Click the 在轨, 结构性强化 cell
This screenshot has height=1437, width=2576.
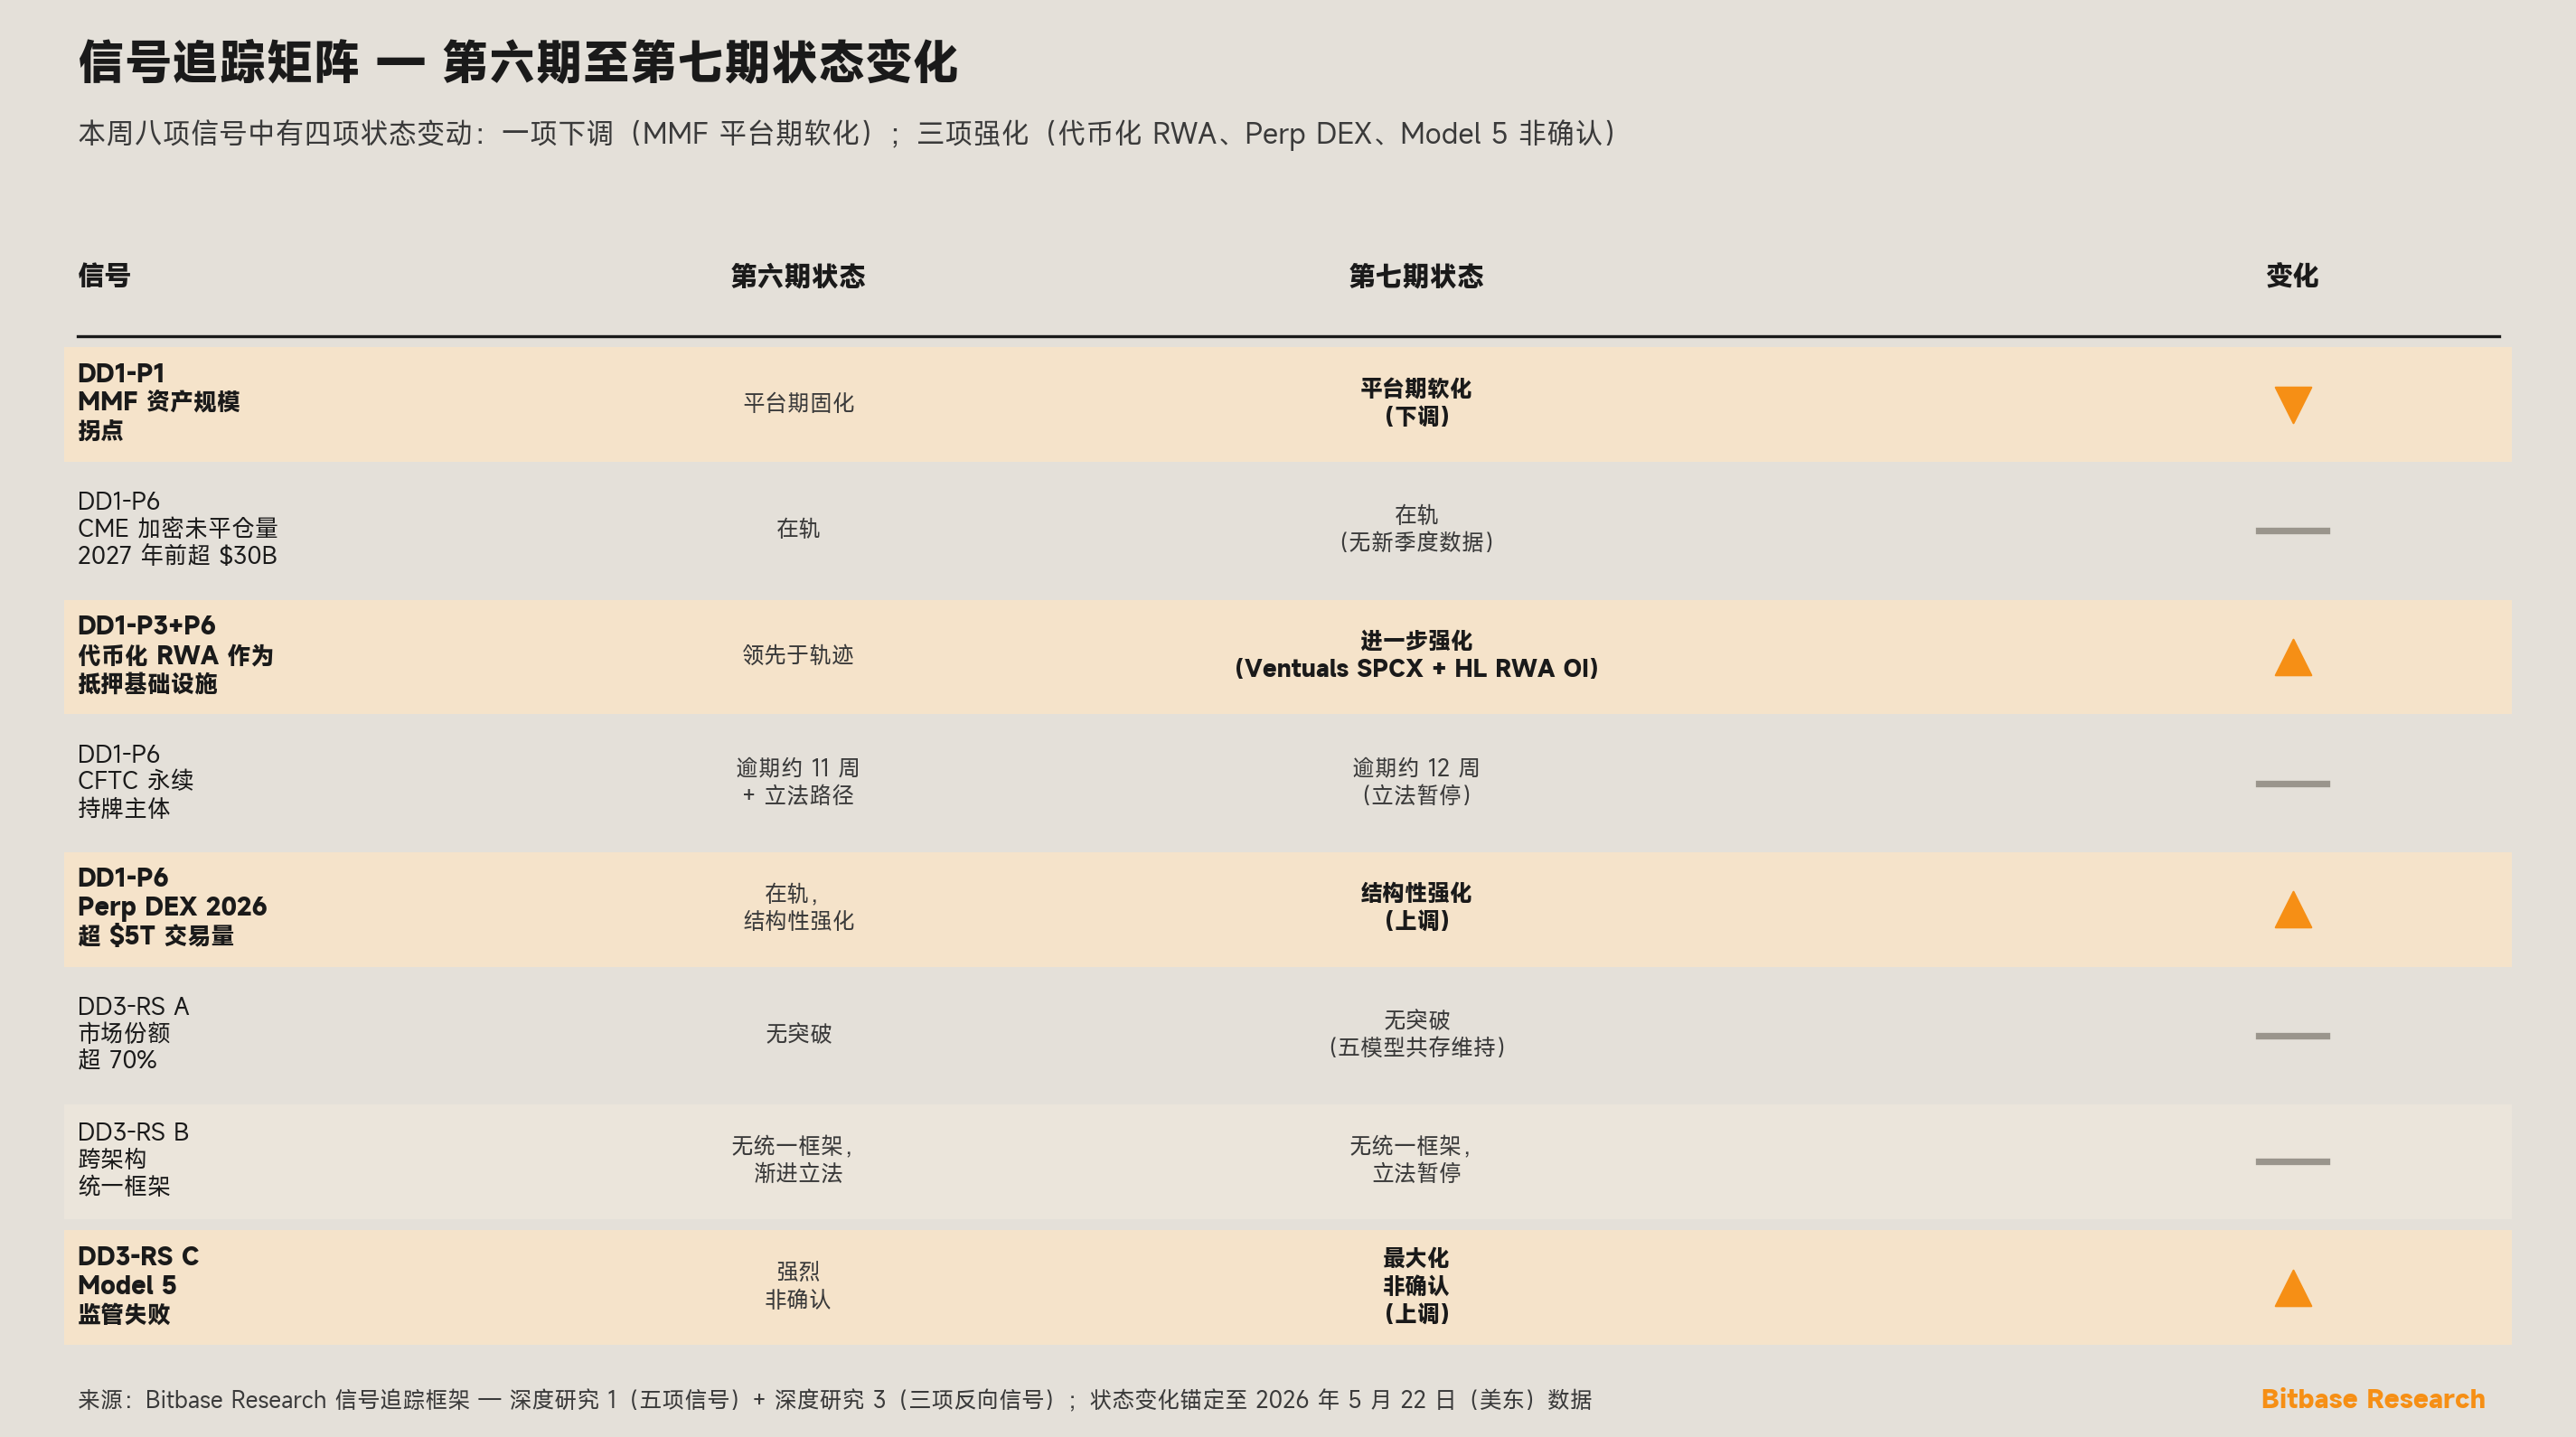click(798, 907)
